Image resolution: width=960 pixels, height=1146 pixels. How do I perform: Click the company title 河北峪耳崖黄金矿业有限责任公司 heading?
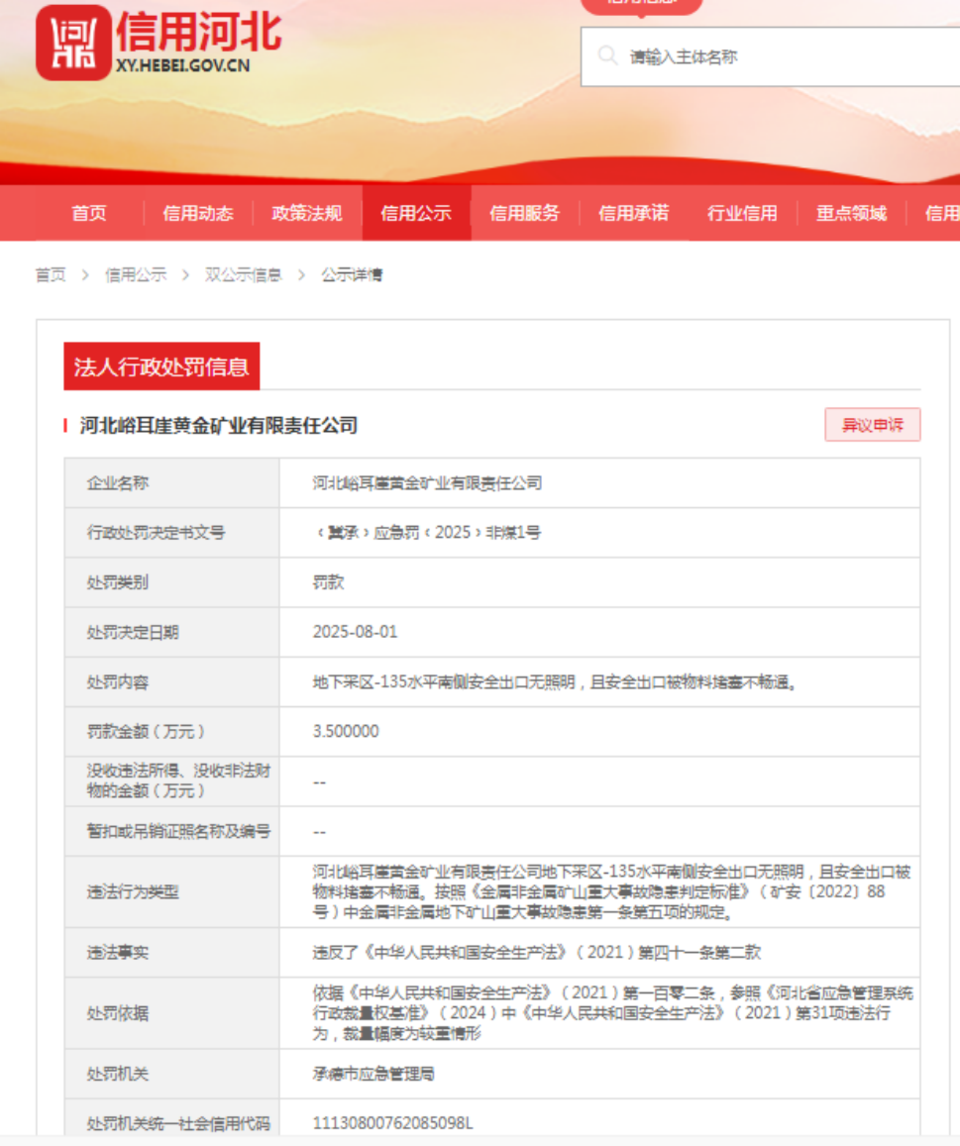click(x=218, y=425)
